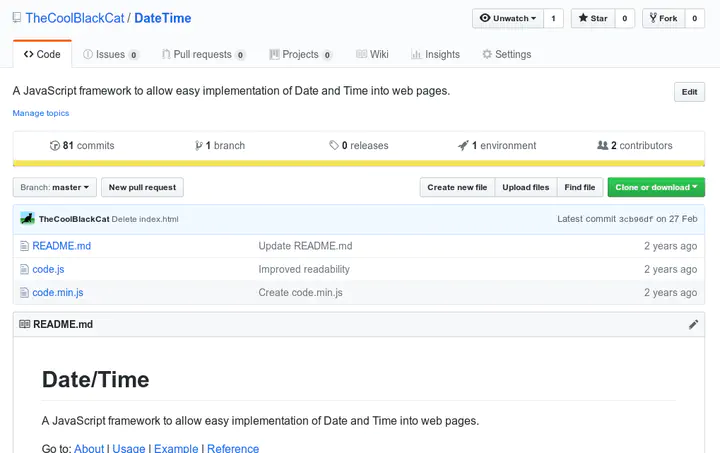Viewport: 720px width, 453px height.
Task: Click the New pull request button
Action: (142, 187)
